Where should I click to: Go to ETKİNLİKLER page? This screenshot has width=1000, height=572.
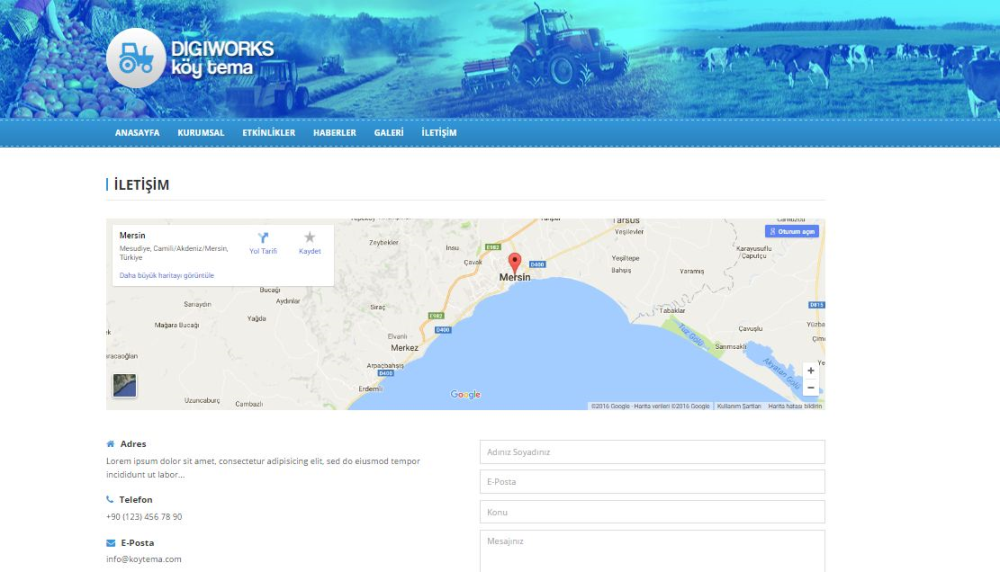(268, 133)
